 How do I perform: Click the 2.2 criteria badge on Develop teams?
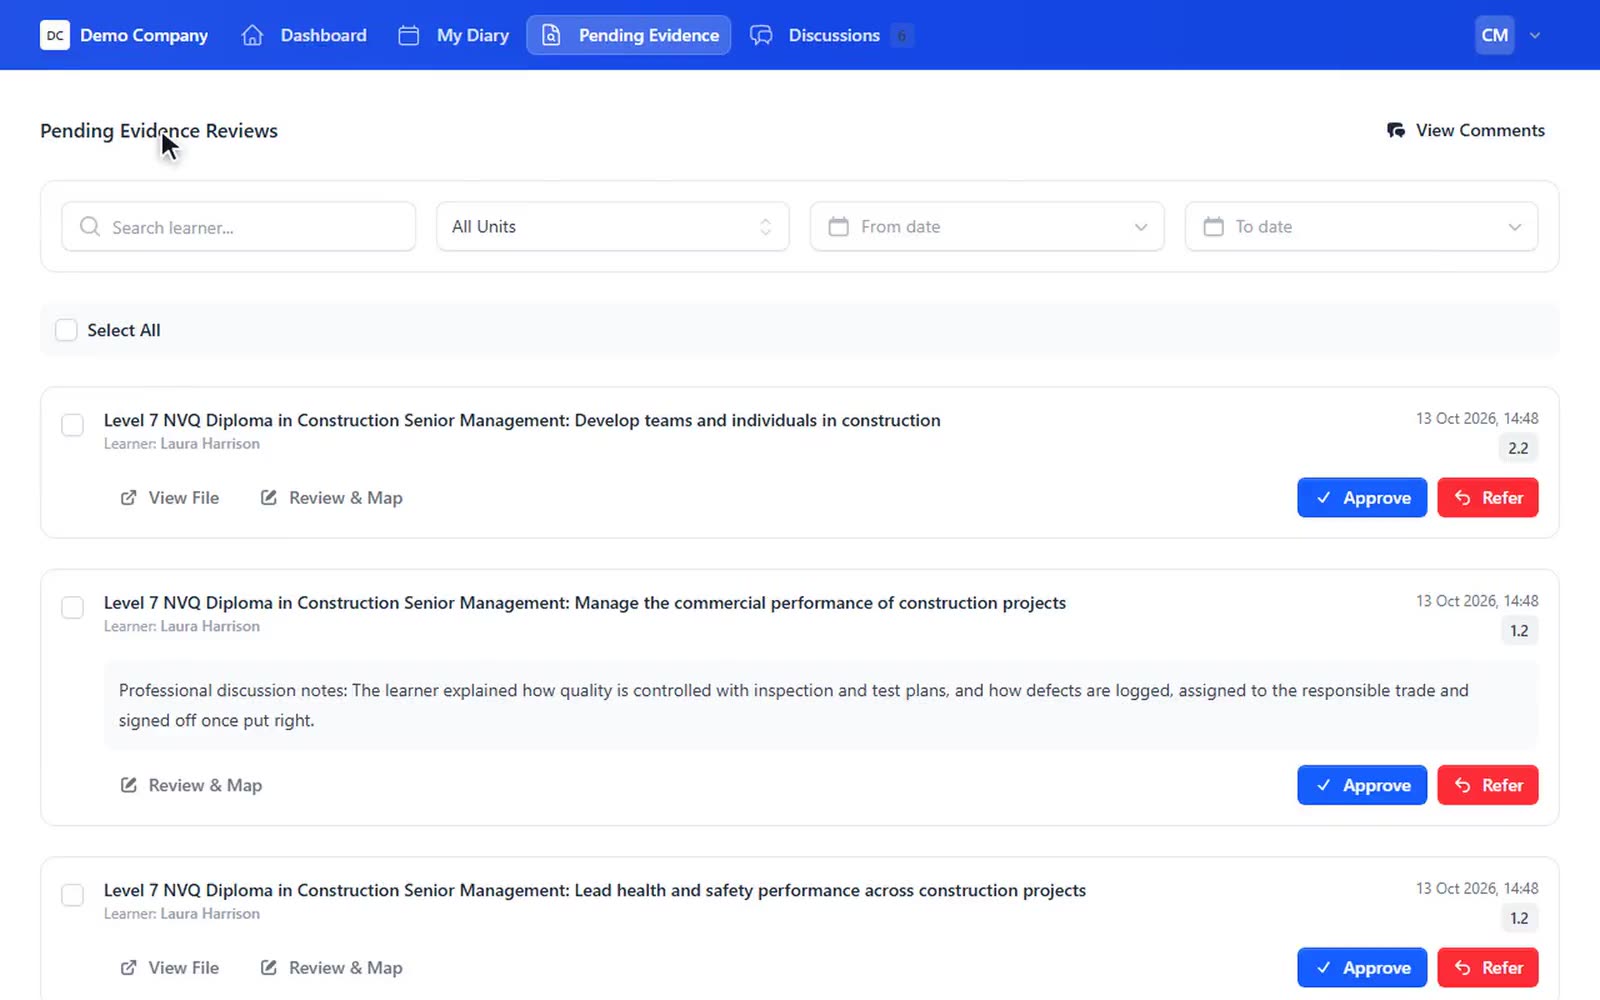pos(1518,448)
